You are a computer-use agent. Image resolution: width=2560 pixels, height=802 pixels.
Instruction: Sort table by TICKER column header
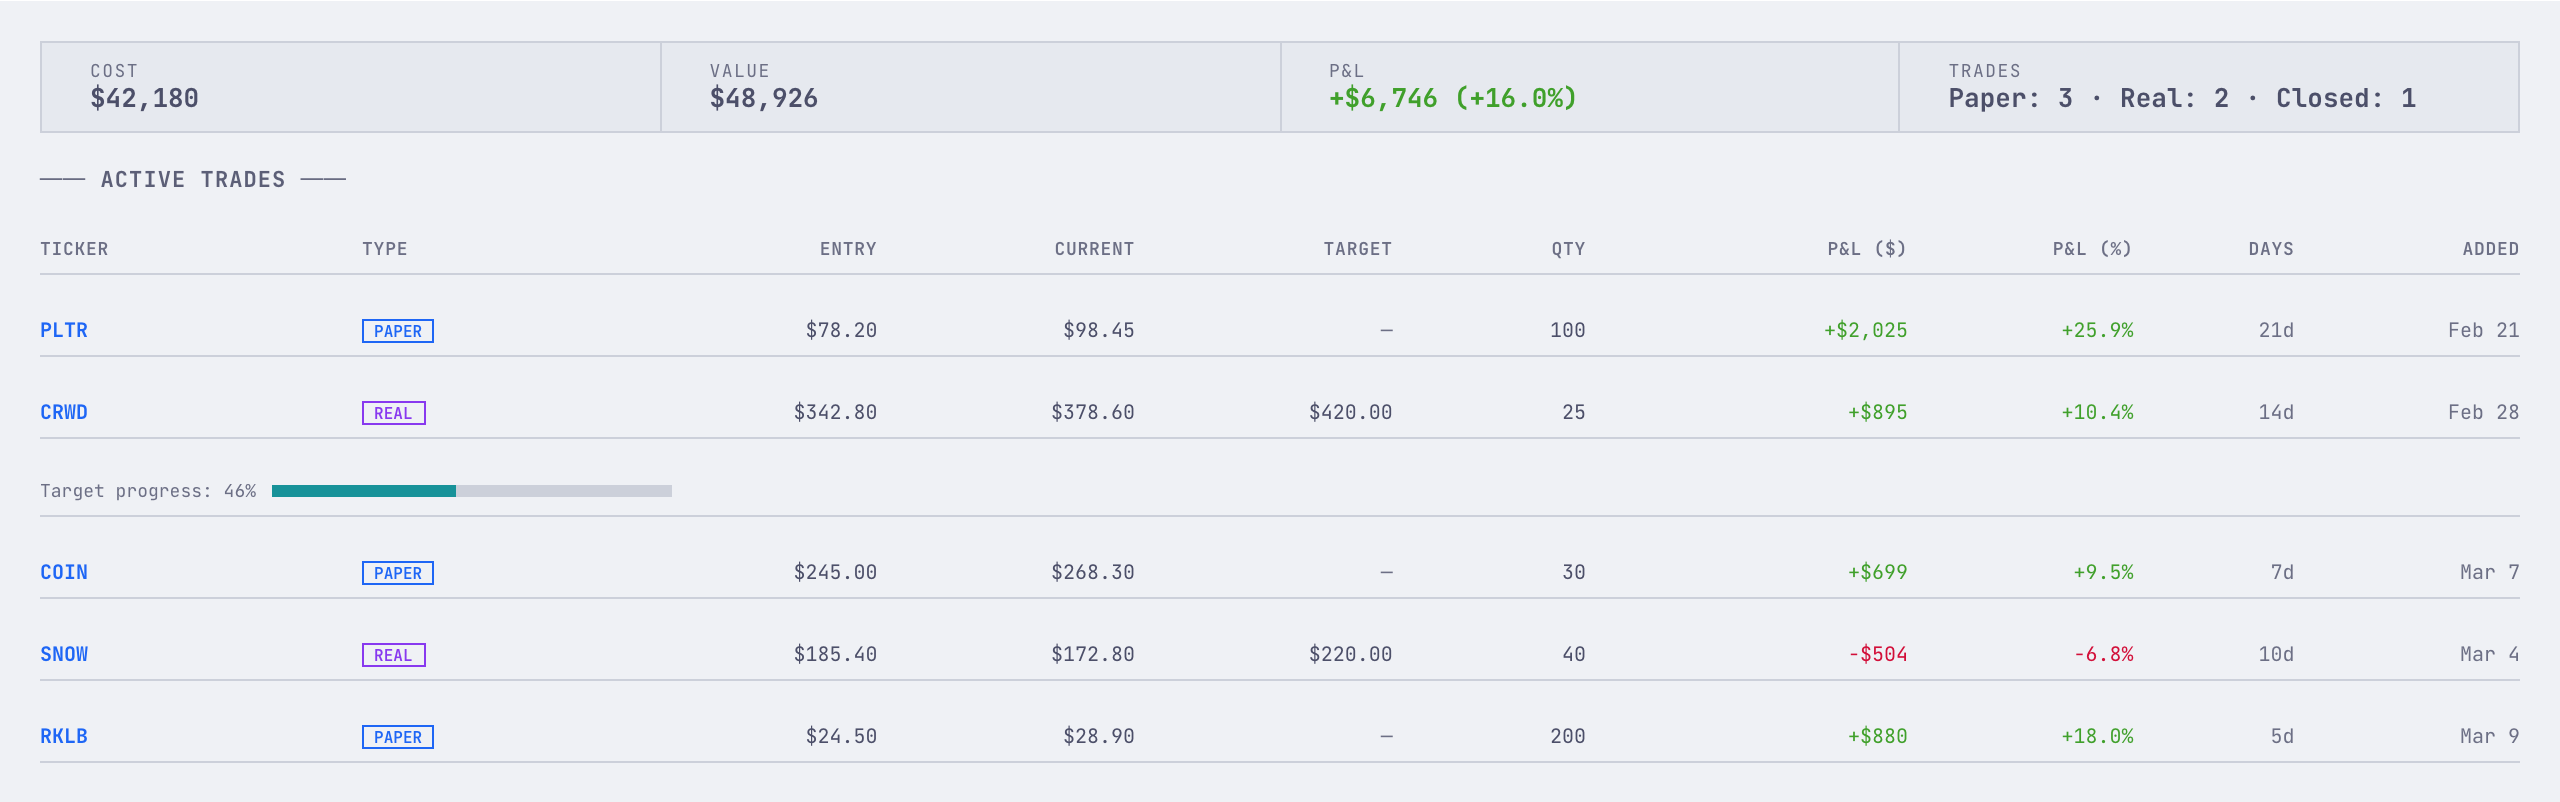(x=74, y=248)
